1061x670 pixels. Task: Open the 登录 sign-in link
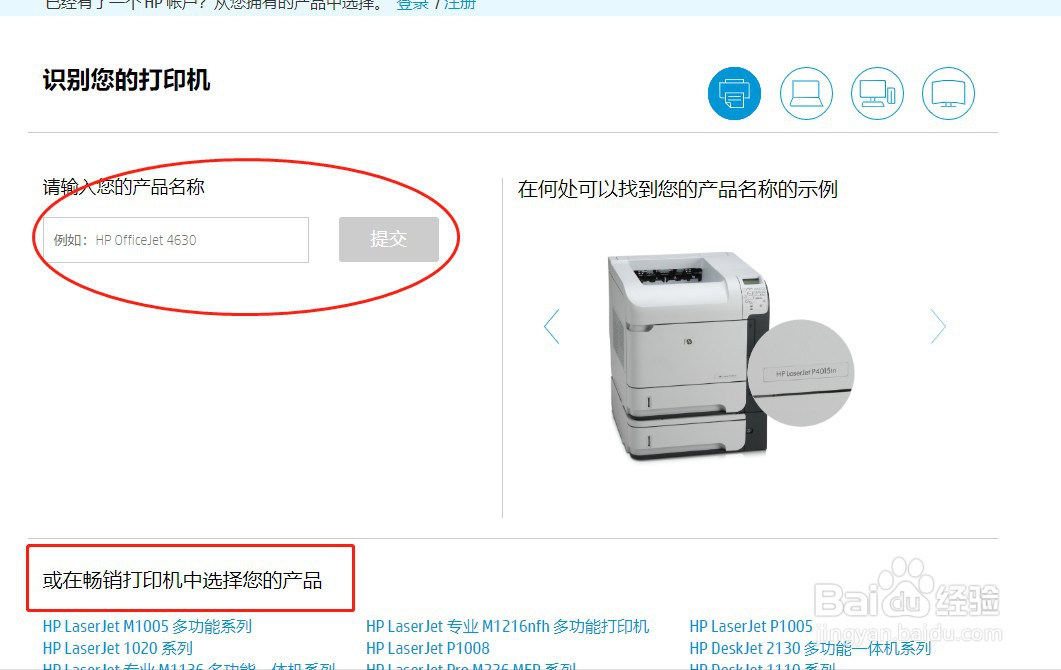click(x=412, y=5)
